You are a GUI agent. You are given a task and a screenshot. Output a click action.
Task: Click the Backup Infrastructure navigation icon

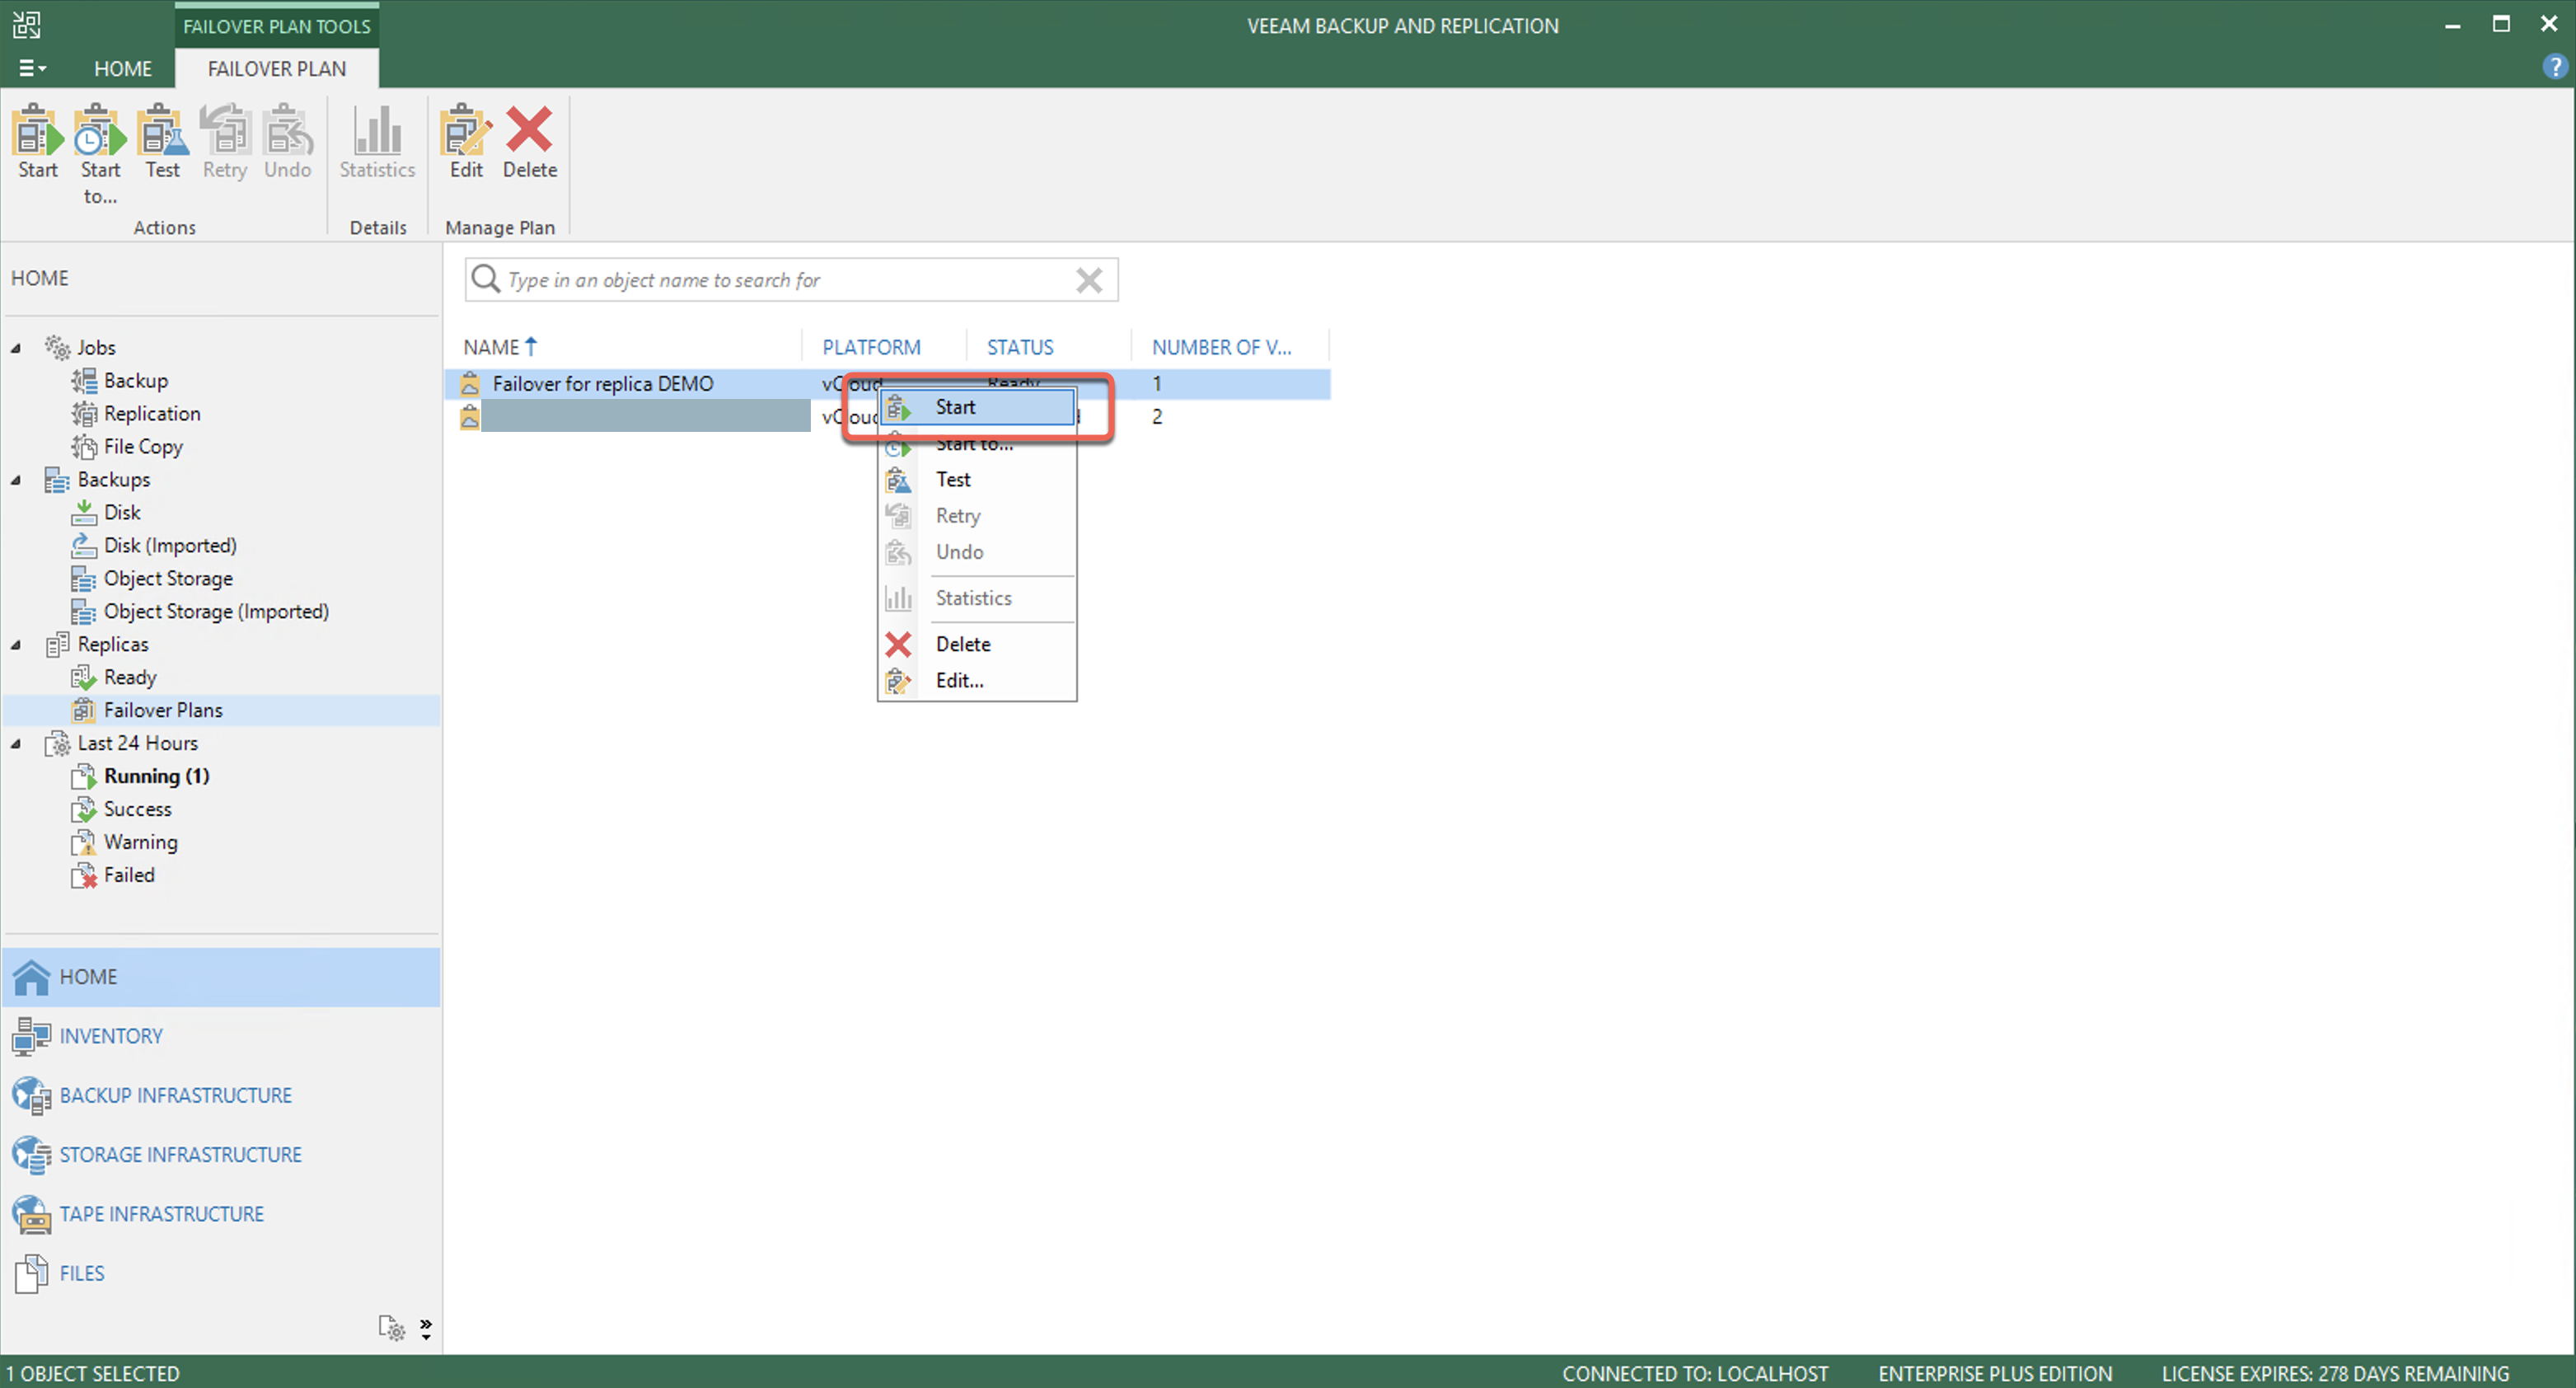31,1095
